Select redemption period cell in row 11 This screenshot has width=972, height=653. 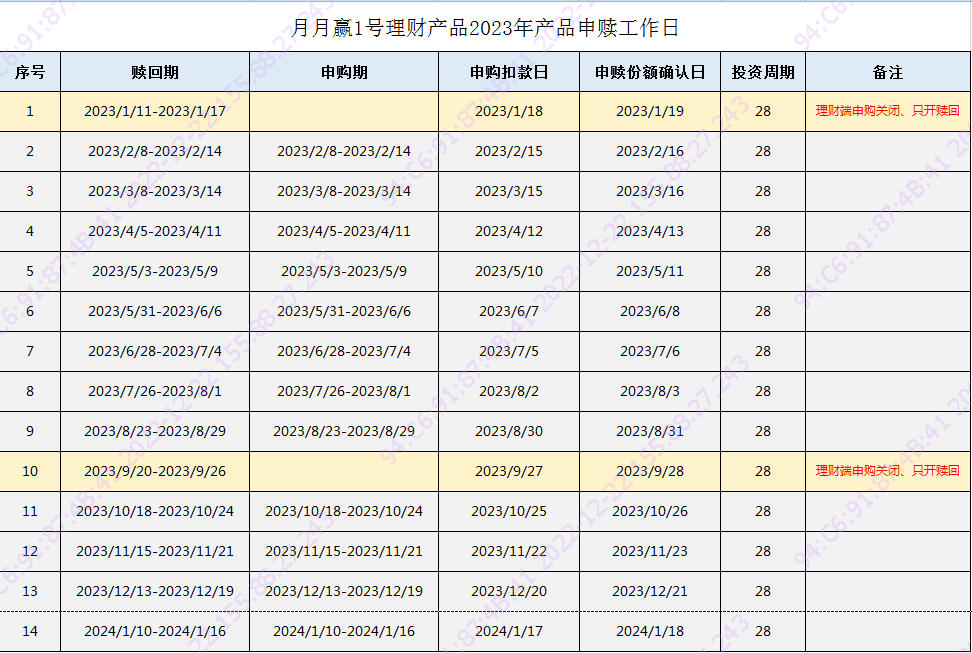click(155, 512)
